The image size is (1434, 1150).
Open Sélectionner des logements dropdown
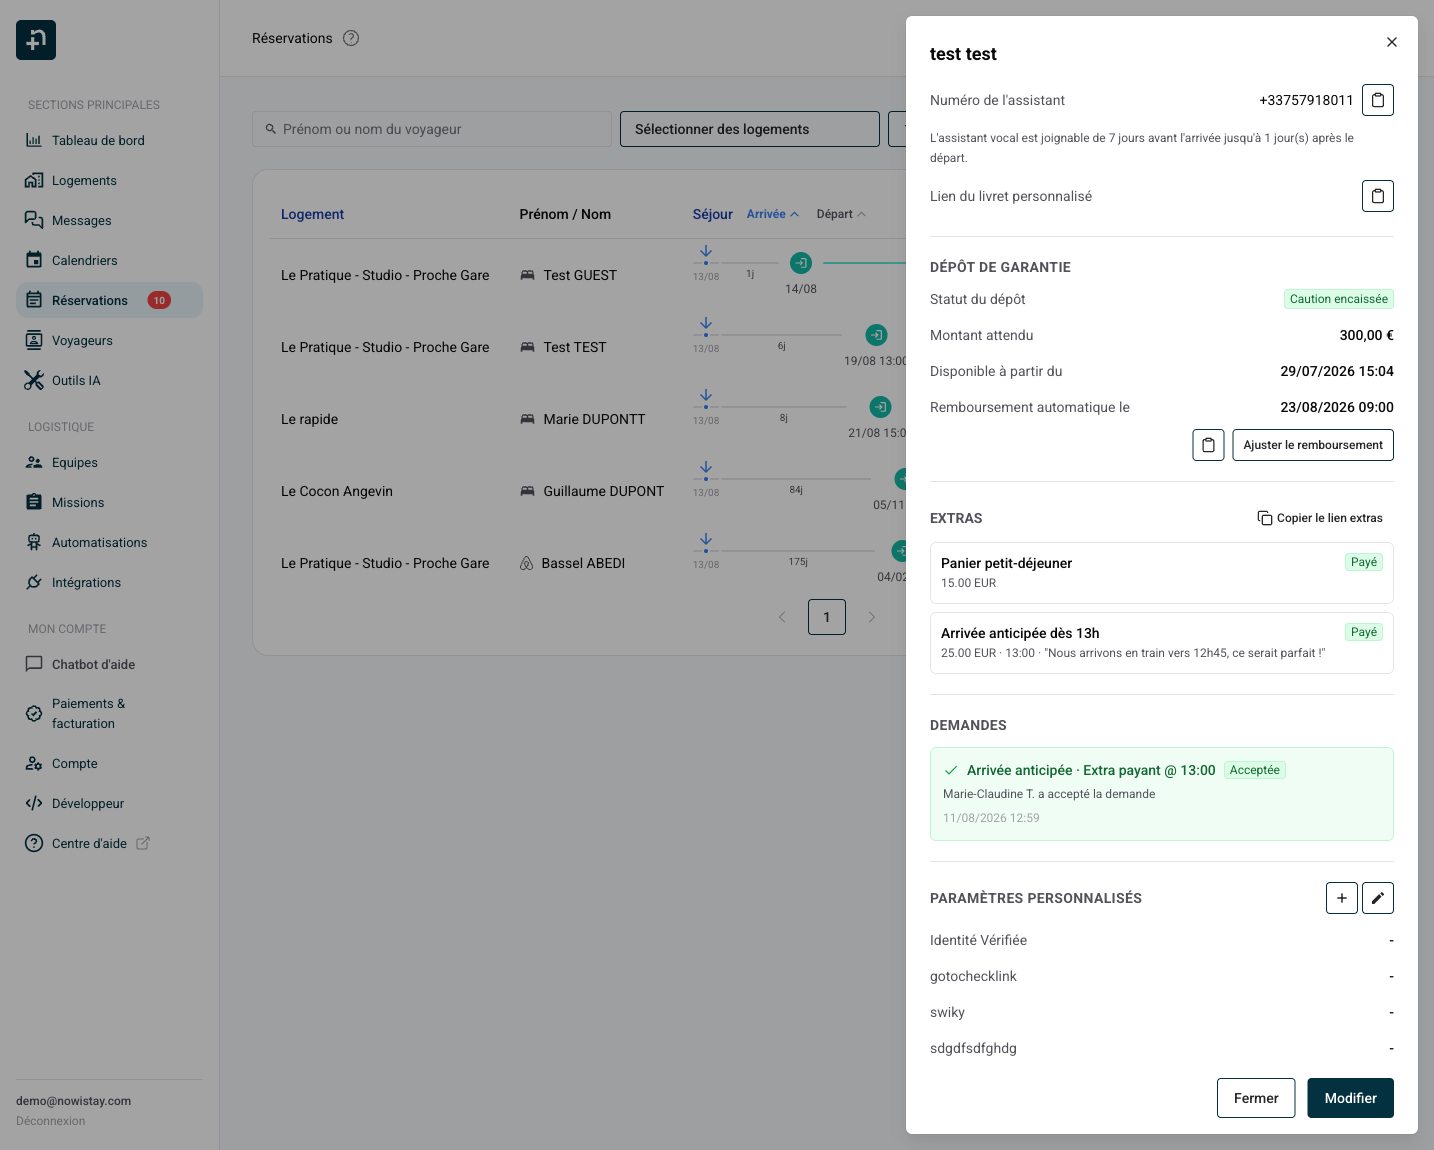[750, 129]
